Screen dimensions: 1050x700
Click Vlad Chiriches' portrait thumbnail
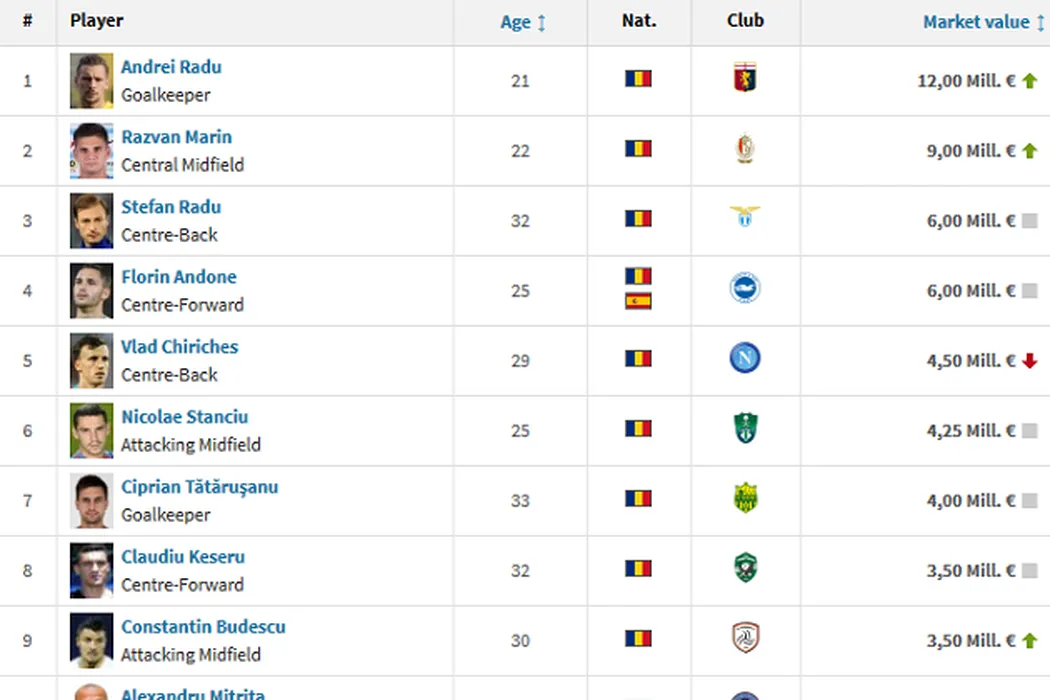[91, 361]
